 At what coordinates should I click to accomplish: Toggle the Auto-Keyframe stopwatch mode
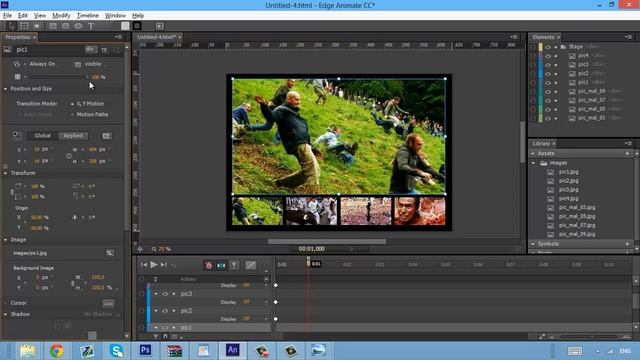[x=209, y=265]
